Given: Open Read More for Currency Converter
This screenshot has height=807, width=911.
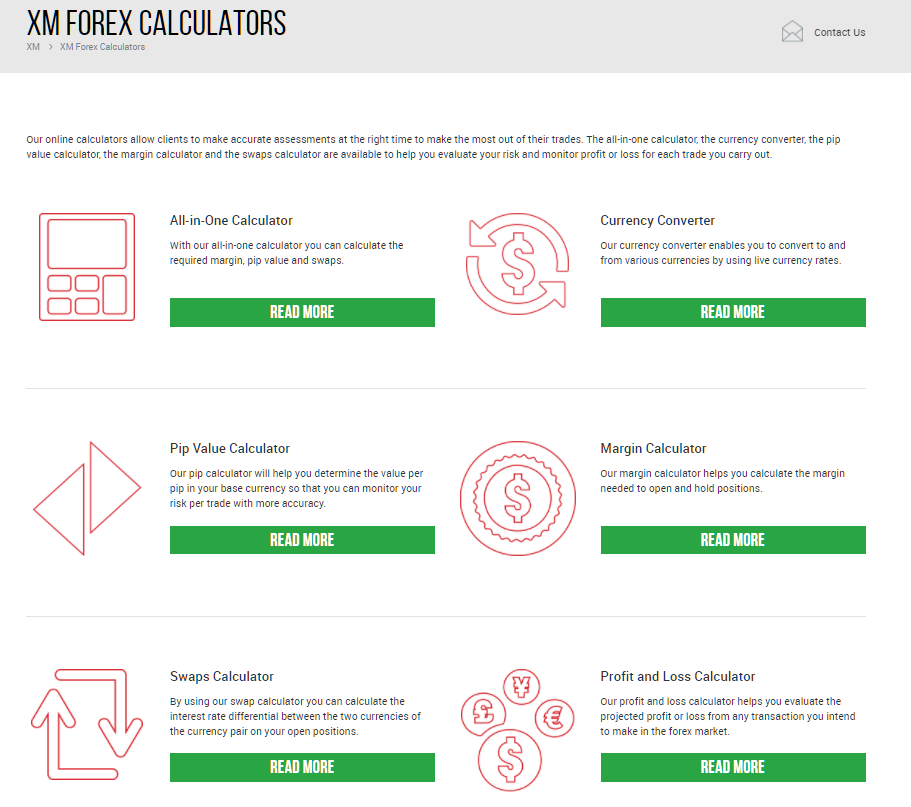Looking at the screenshot, I should point(733,313).
